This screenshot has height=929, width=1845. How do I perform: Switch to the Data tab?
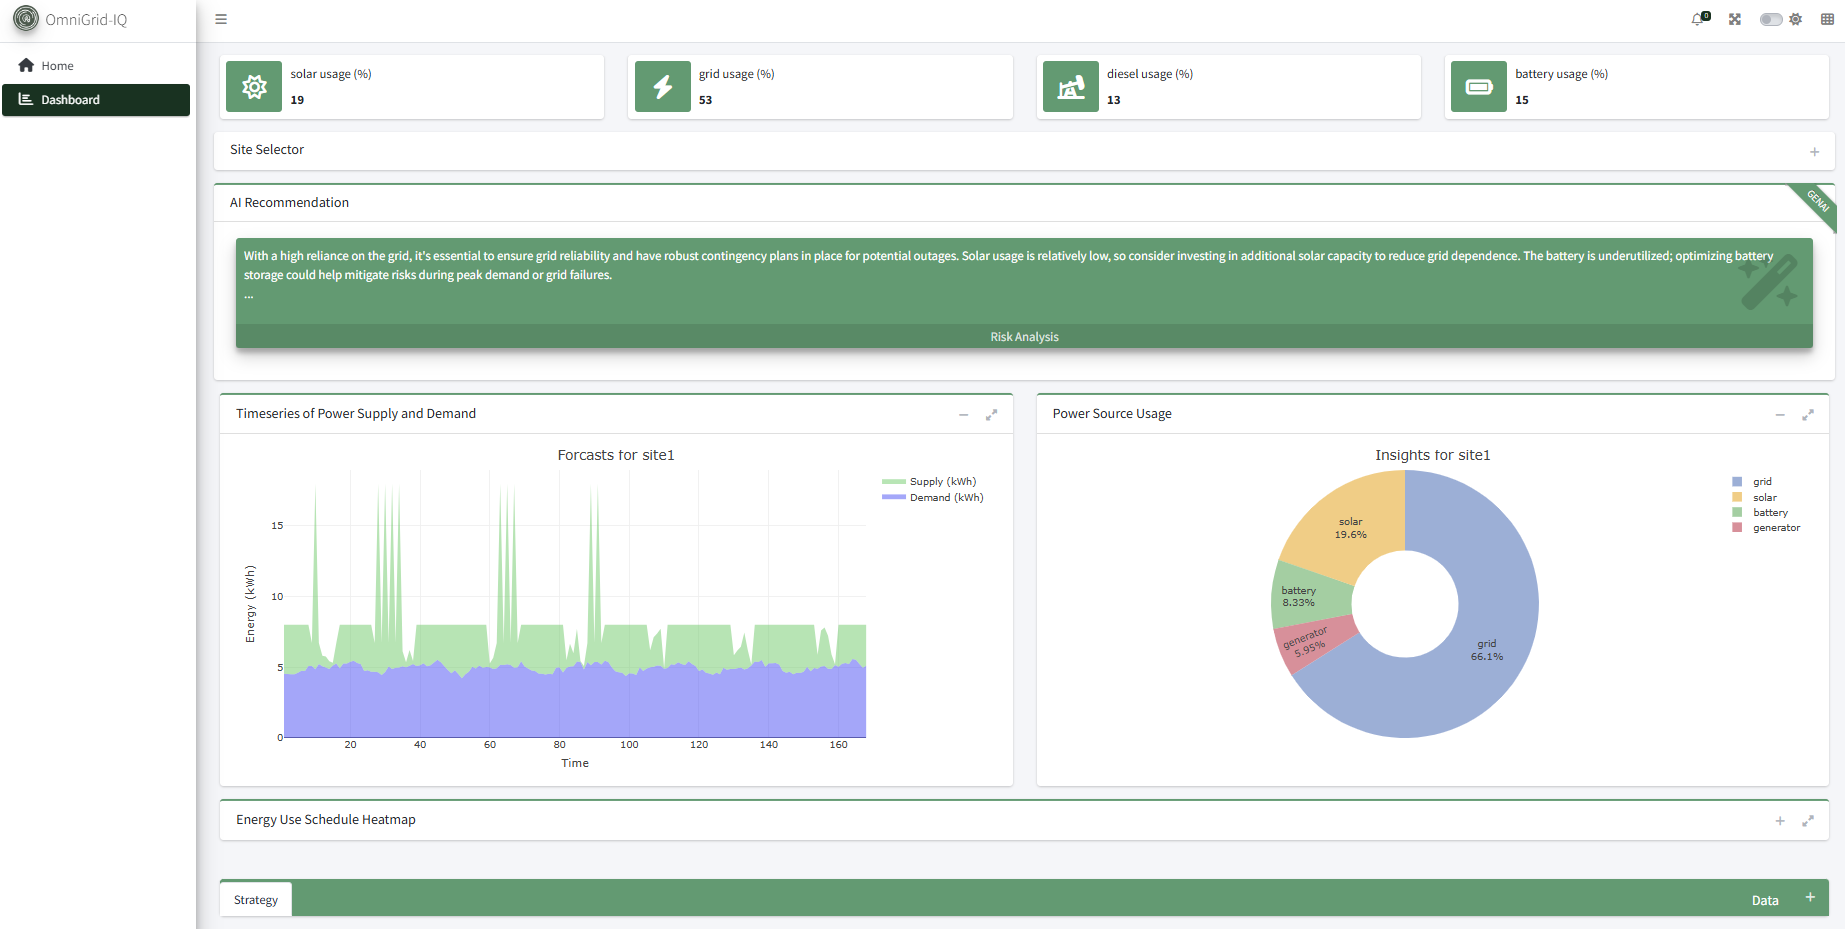[x=1765, y=900]
